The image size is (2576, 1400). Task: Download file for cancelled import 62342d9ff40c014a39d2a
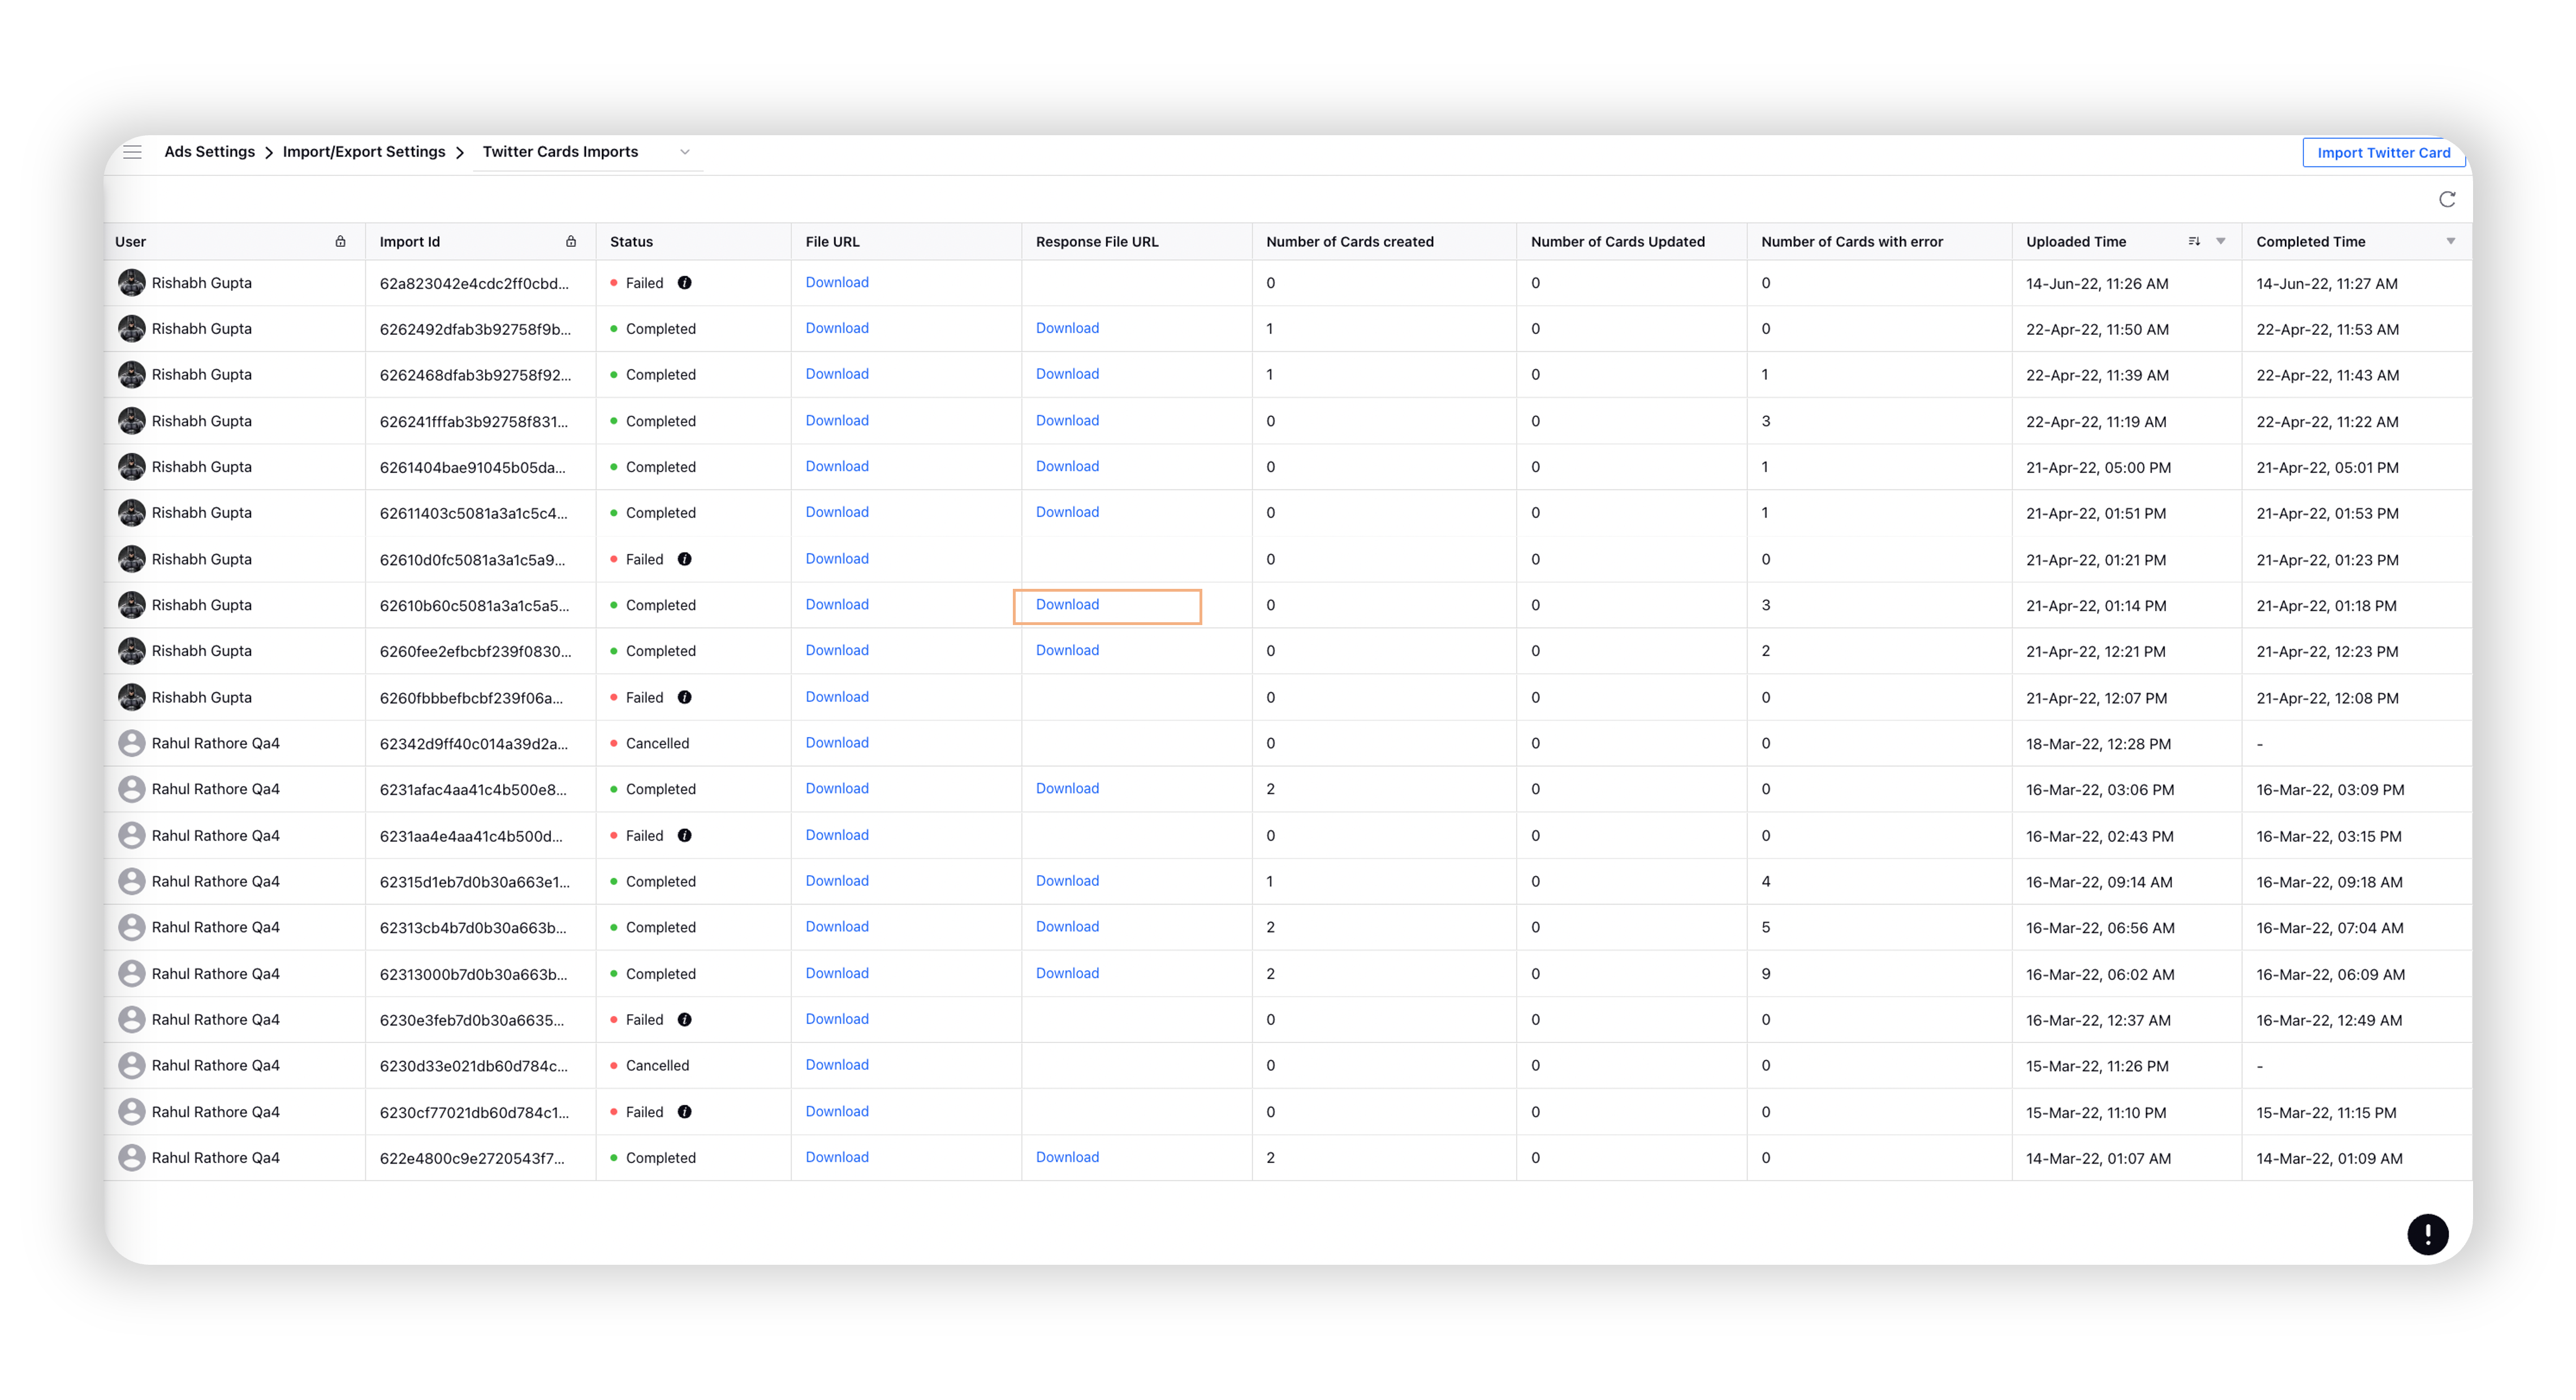[x=837, y=742]
